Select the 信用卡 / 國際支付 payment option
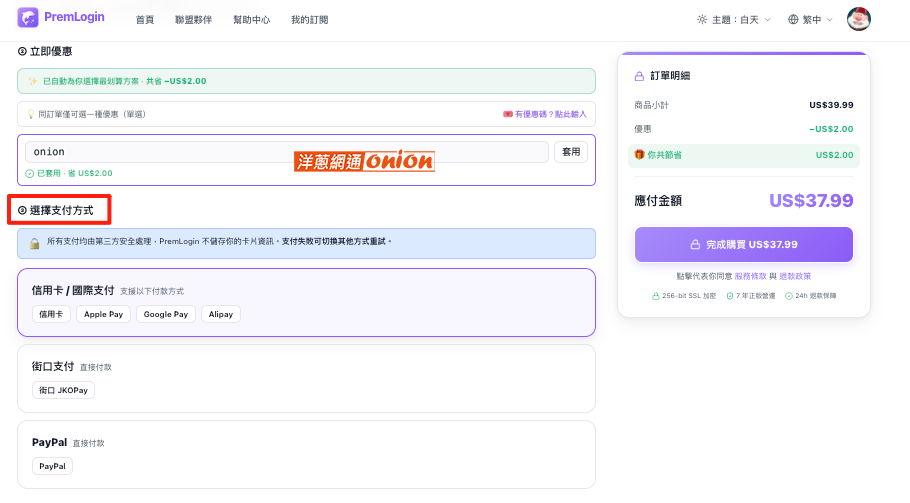The width and height of the screenshot is (910, 503). 306,302
